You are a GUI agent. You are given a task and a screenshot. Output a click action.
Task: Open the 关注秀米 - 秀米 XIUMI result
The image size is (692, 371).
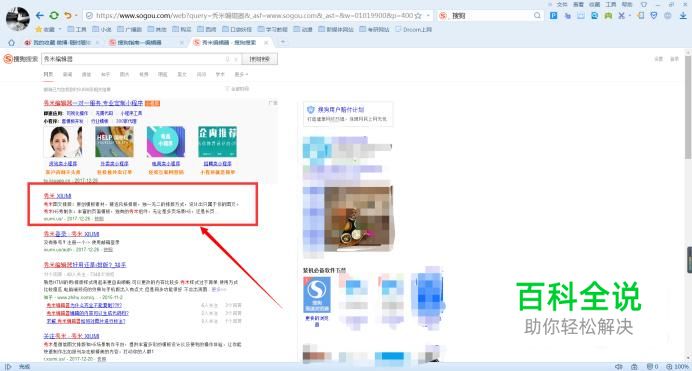[x=71, y=336]
